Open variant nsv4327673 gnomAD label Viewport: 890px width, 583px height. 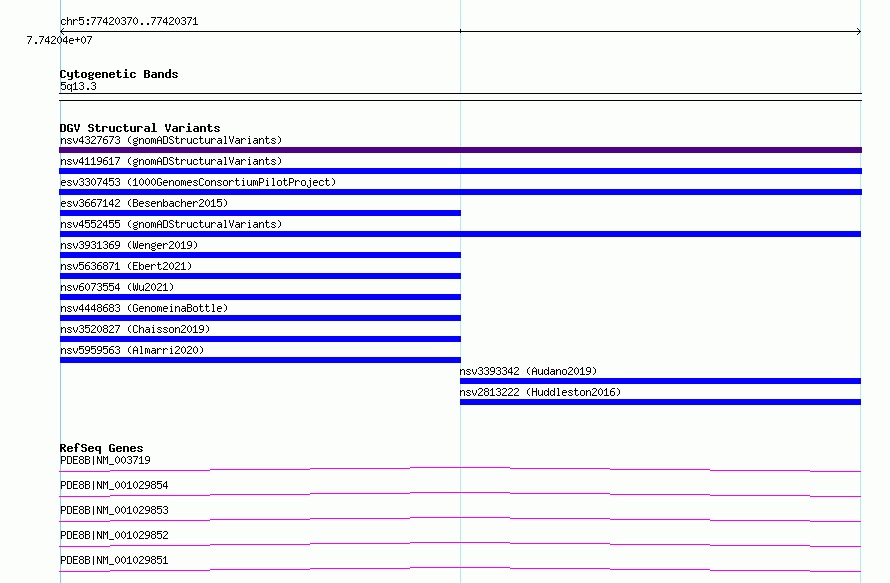[x=171, y=140]
